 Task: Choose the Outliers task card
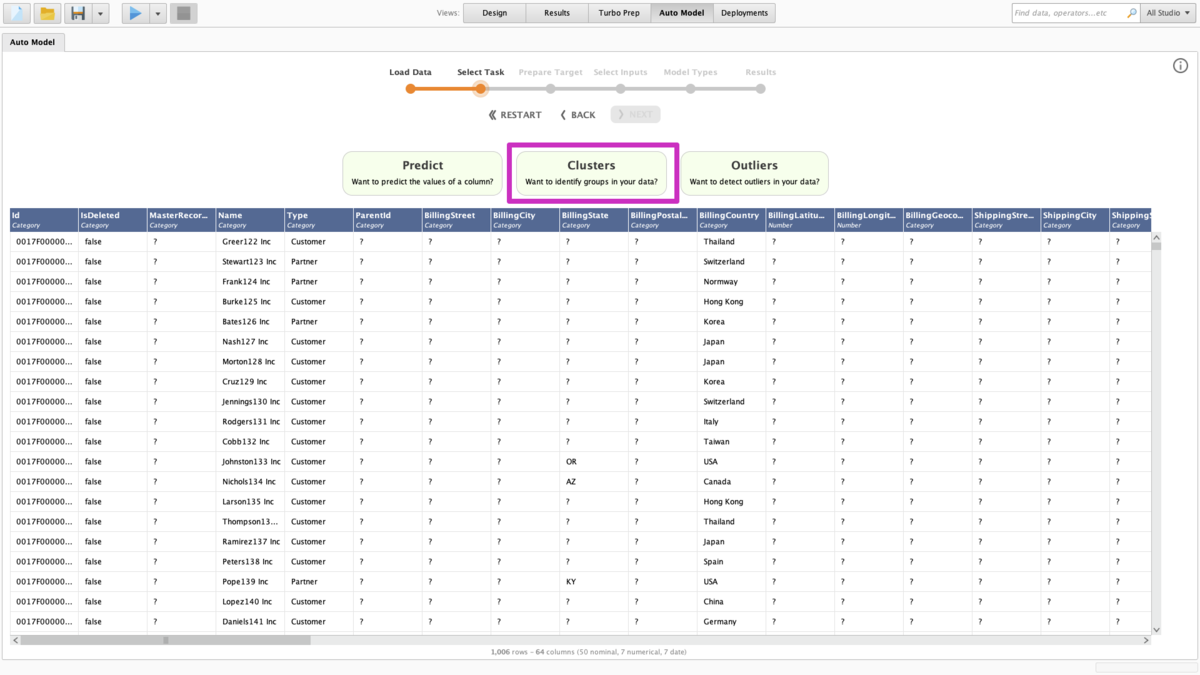coord(754,173)
